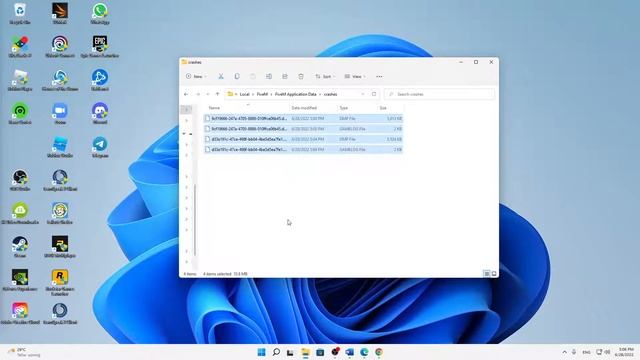The width and height of the screenshot is (640, 360).
Task: Open the New item dropdown in File Explorer
Action: tap(196, 76)
